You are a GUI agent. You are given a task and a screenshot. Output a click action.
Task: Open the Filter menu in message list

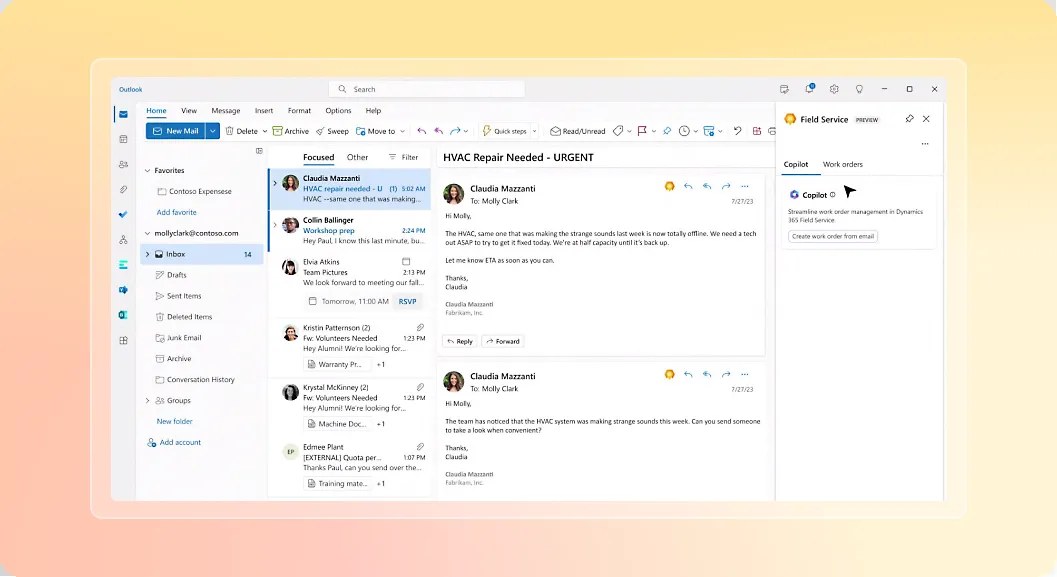point(403,157)
